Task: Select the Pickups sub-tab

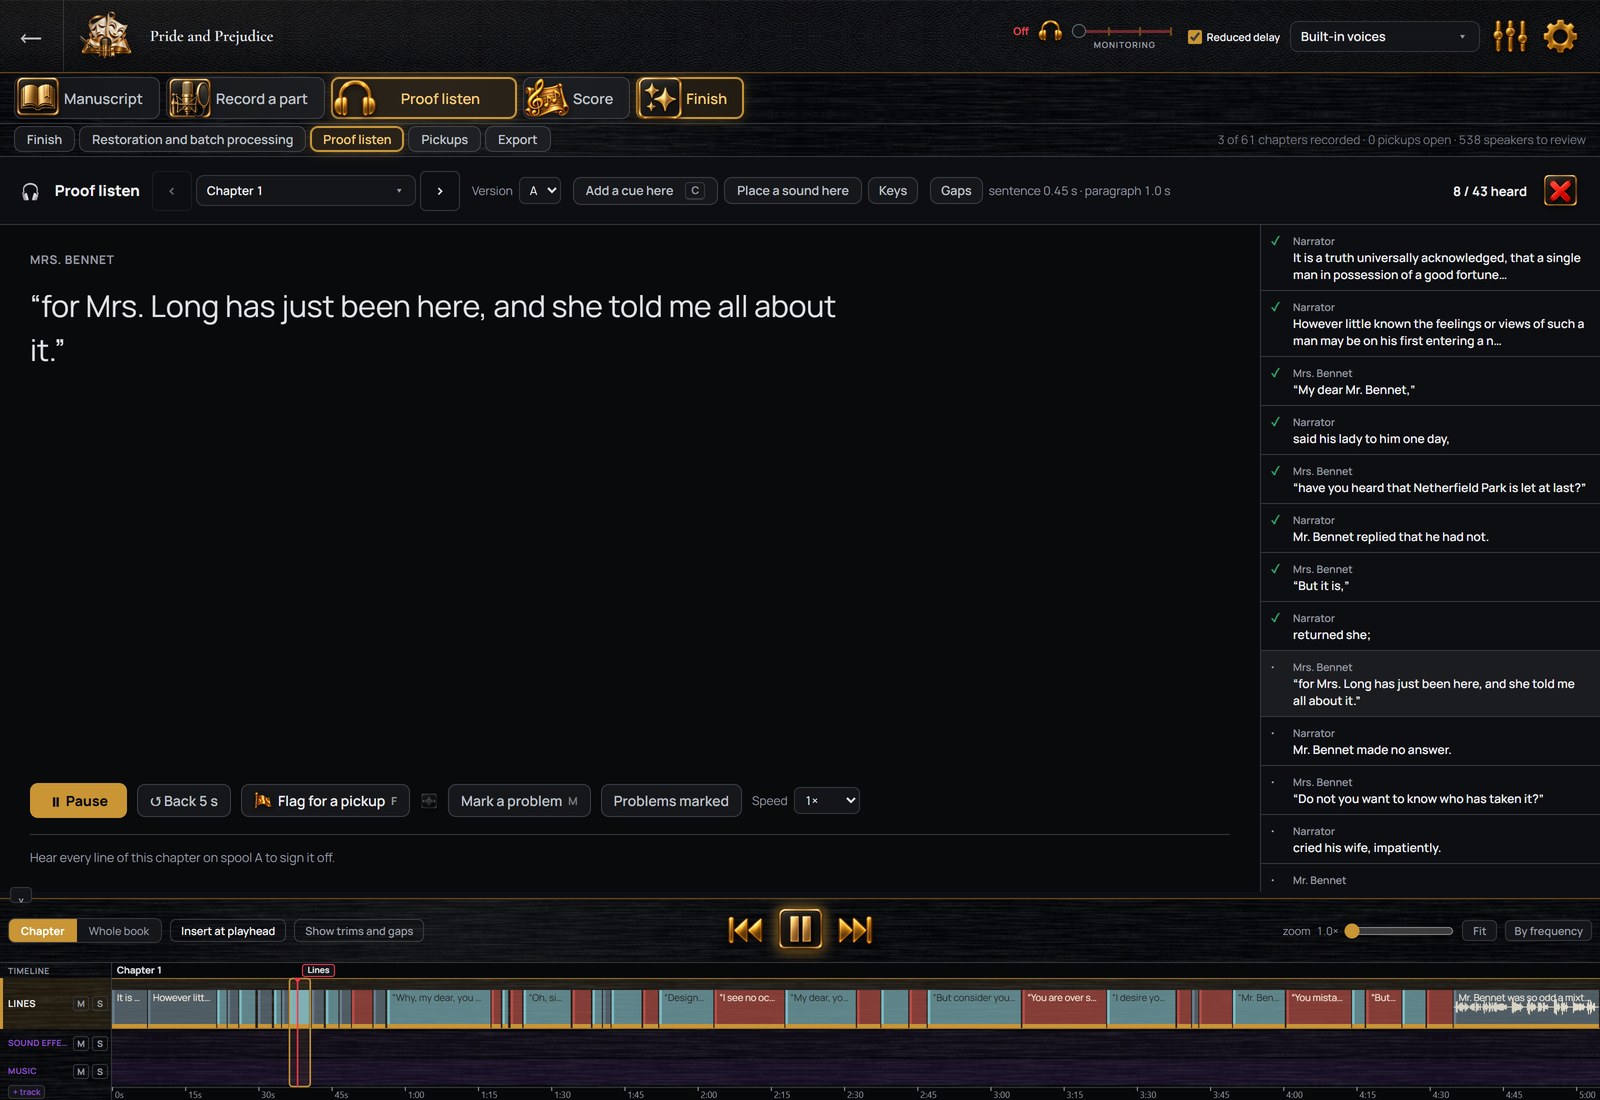Action: [444, 140]
